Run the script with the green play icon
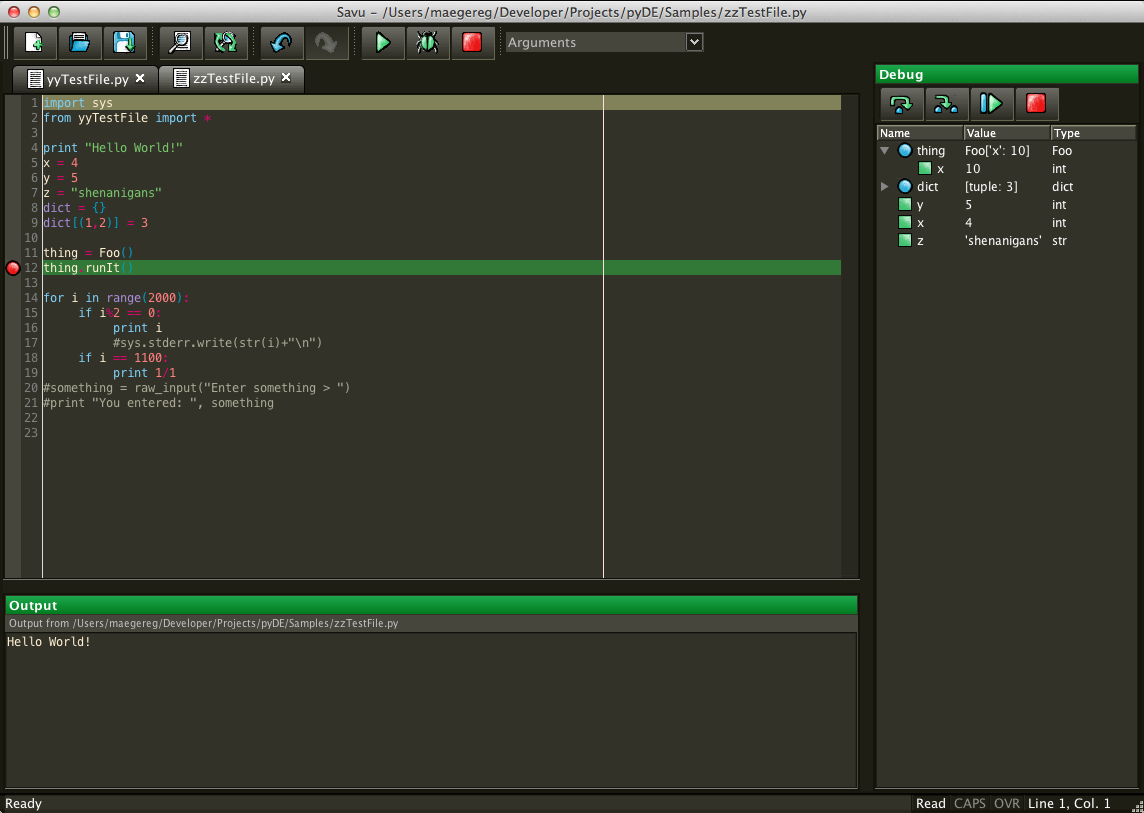This screenshot has width=1144, height=813. click(x=382, y=43)
